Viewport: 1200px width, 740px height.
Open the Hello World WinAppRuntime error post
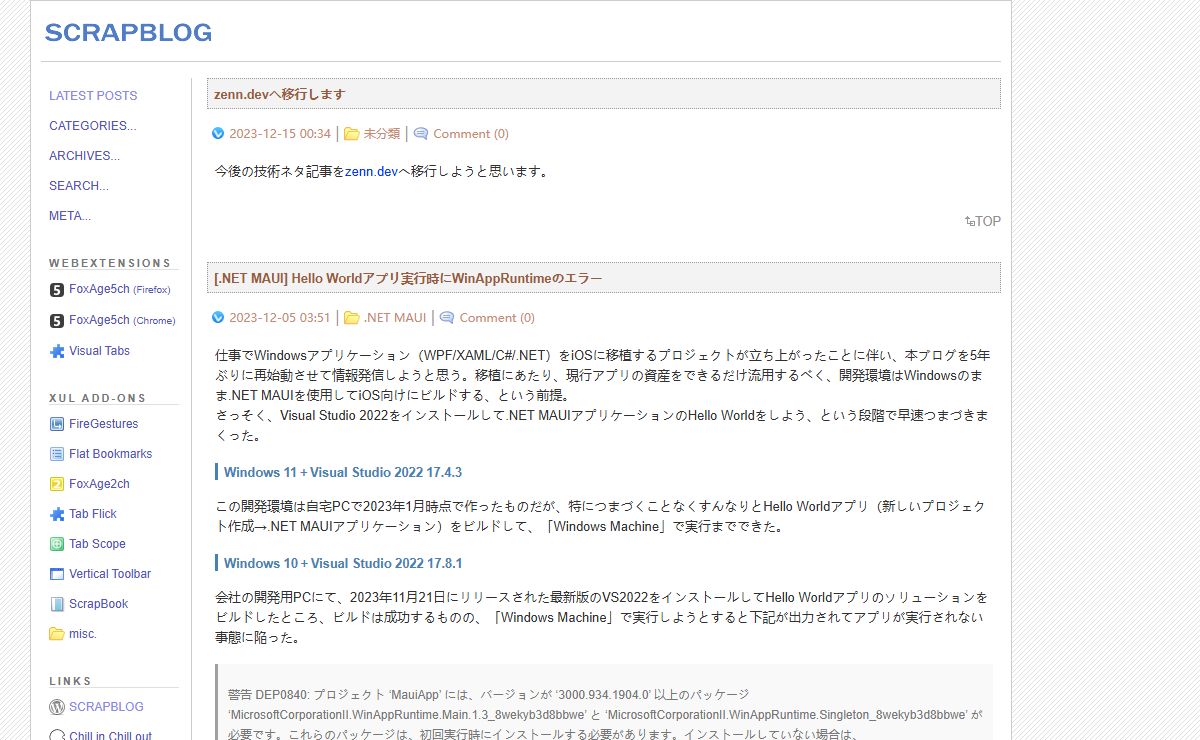tap(408, 278)
